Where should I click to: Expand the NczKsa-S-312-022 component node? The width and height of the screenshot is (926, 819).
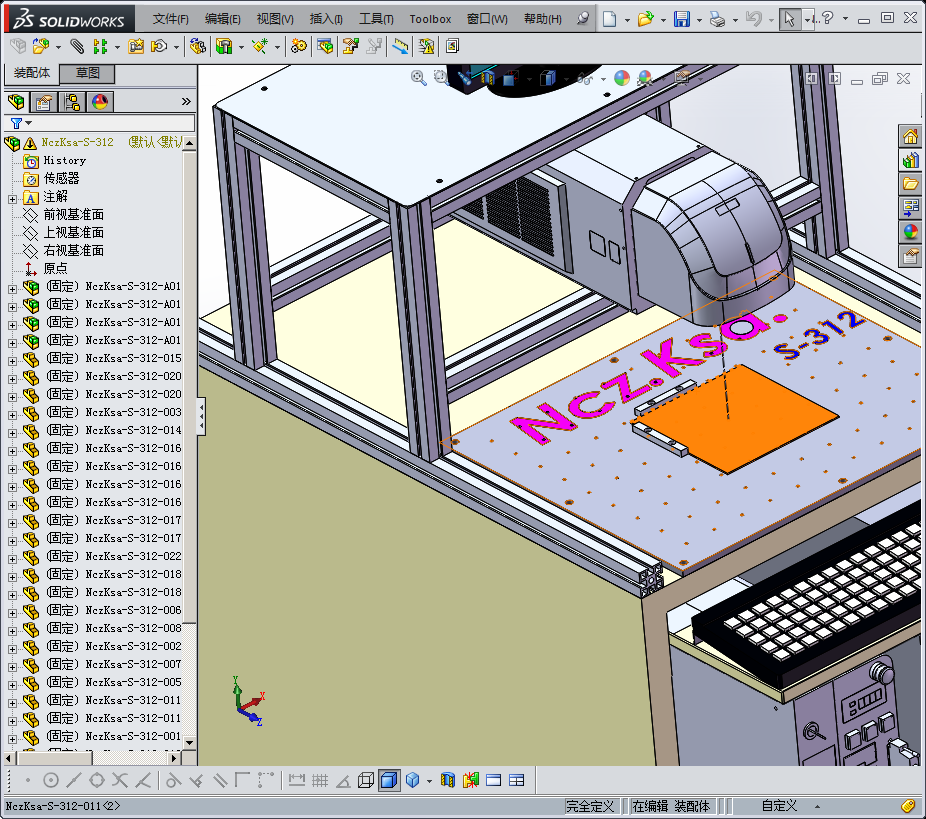click(x=12, y=559)
